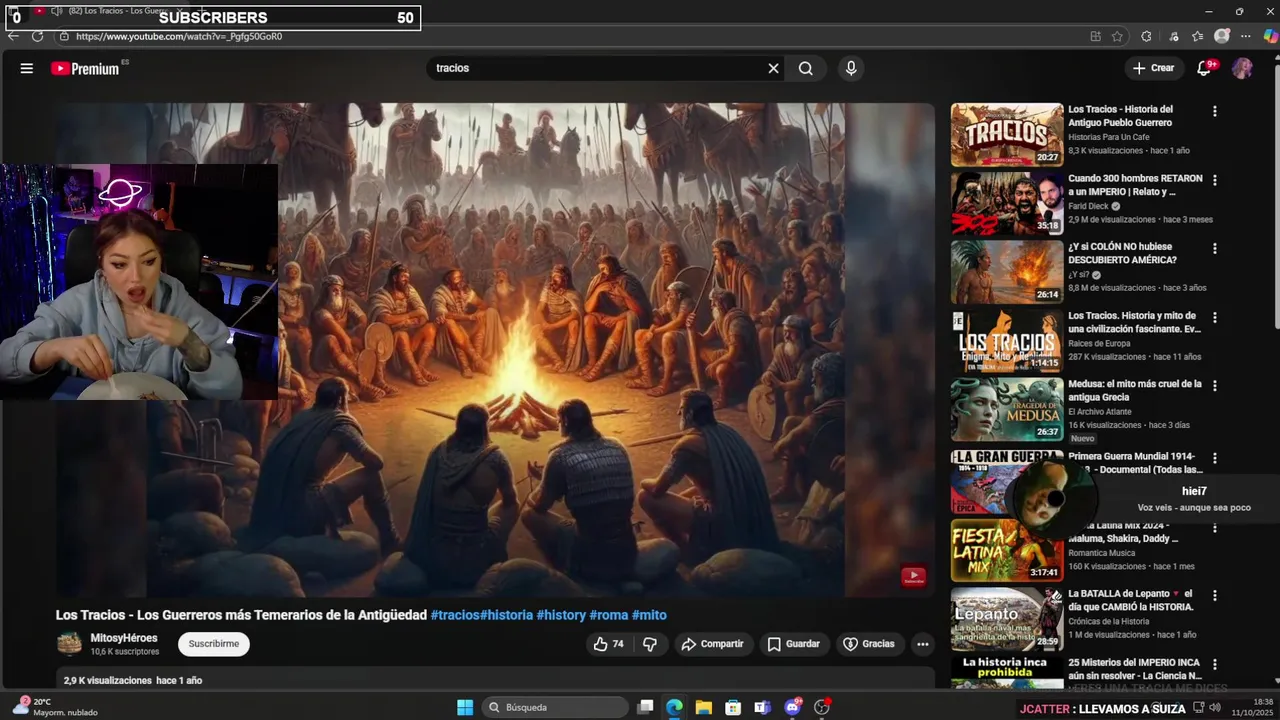Add page to favorites with star icon
This screenshot has width=1280, height=720.
point(1117,36)
